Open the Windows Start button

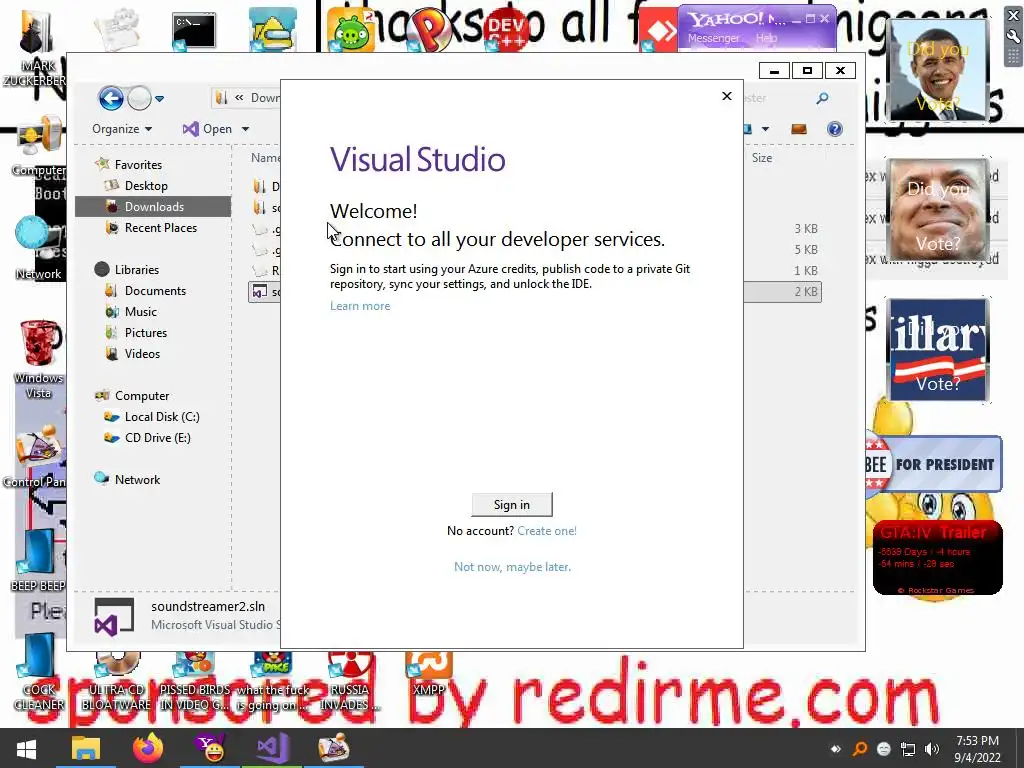click(x=26, y=748)
